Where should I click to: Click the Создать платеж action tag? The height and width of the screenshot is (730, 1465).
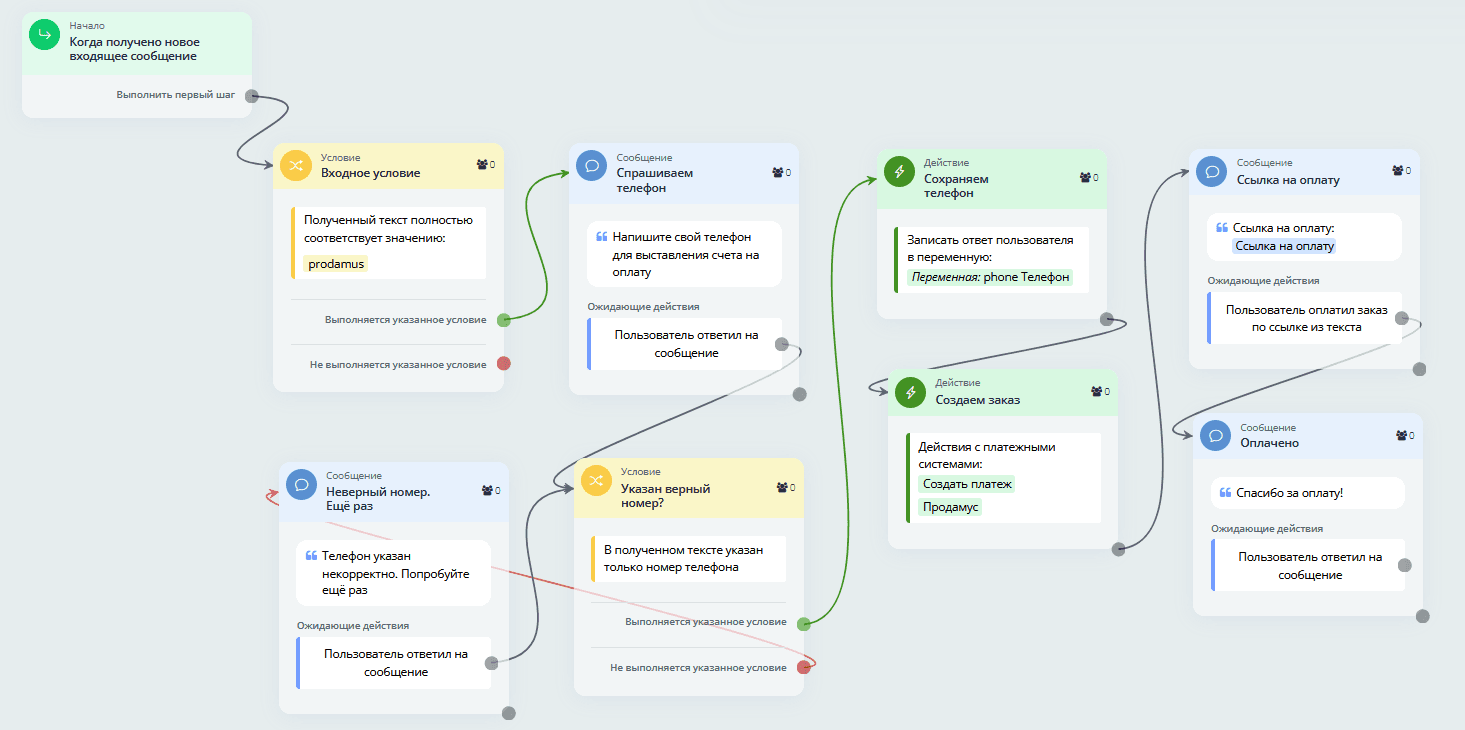point(966,484)
